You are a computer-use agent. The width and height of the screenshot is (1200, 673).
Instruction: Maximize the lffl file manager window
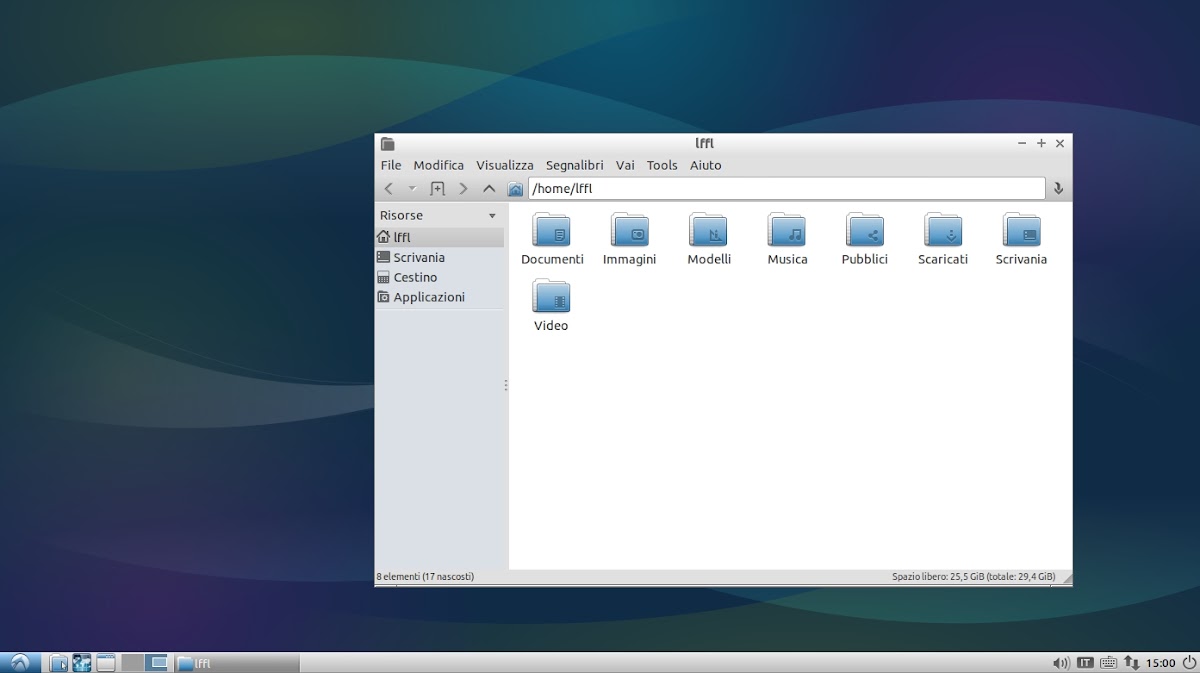[x=1041, y=144]
